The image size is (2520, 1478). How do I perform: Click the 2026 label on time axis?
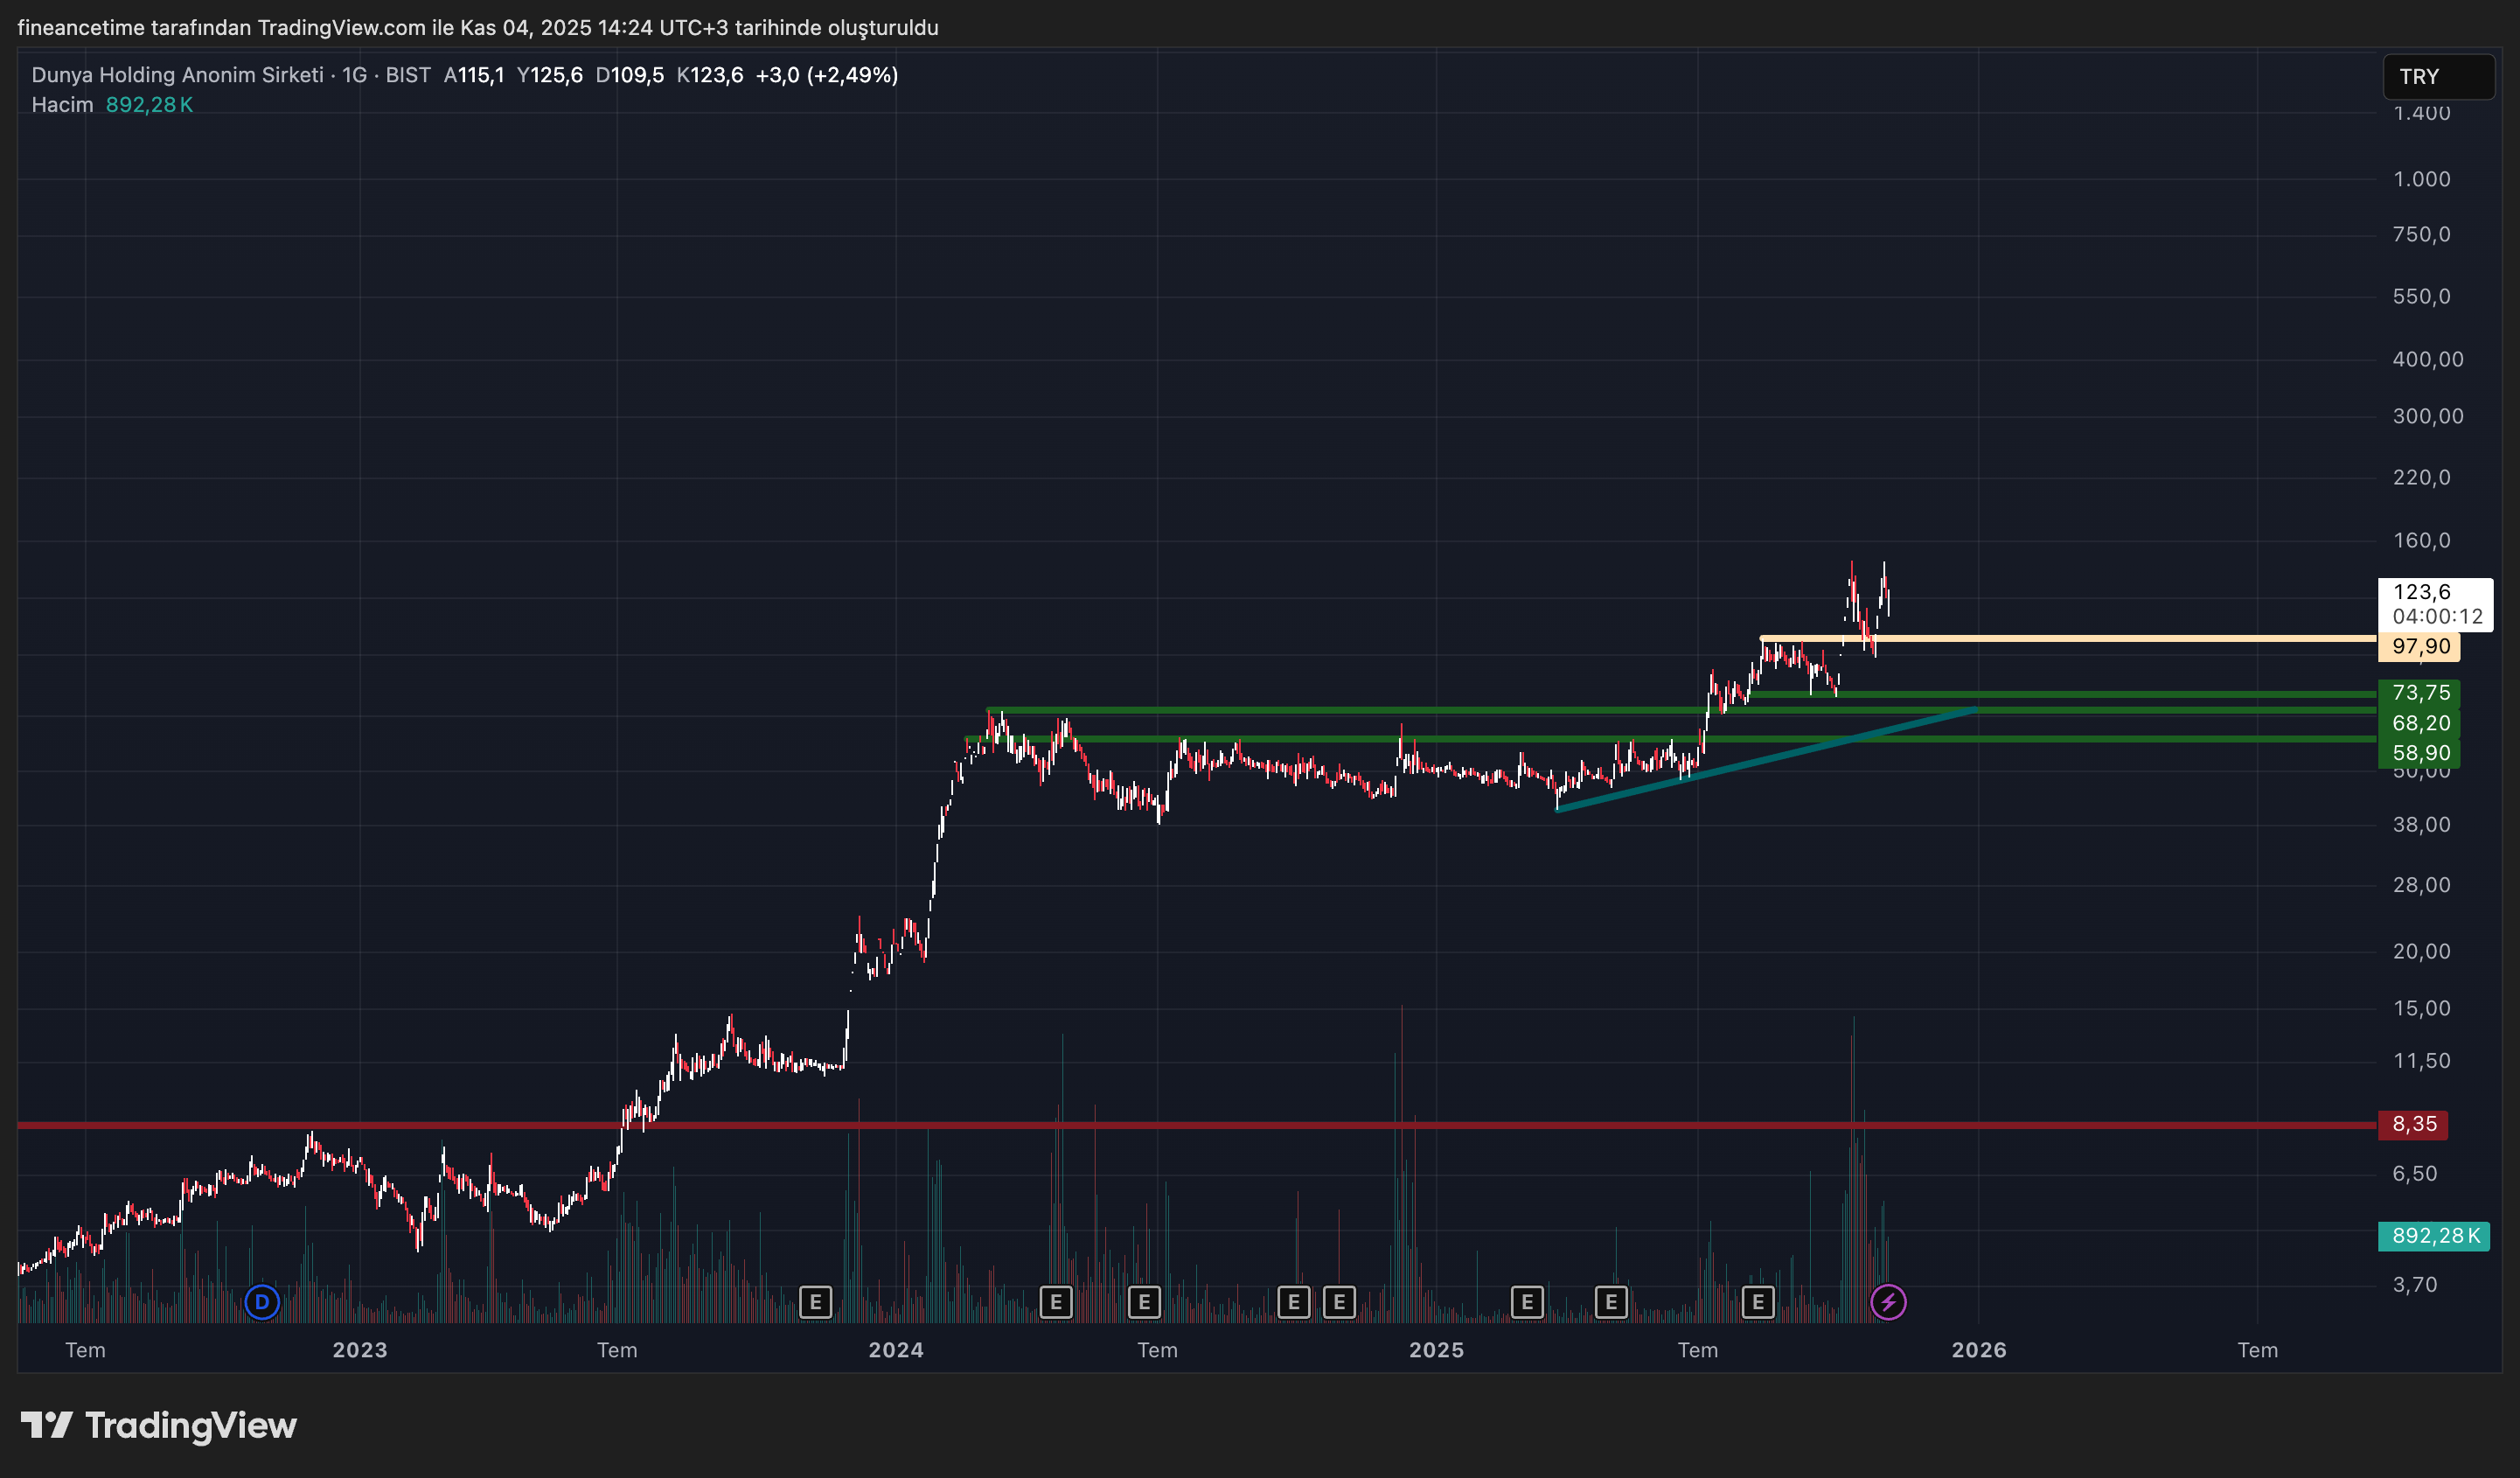coord(1978,1350)
